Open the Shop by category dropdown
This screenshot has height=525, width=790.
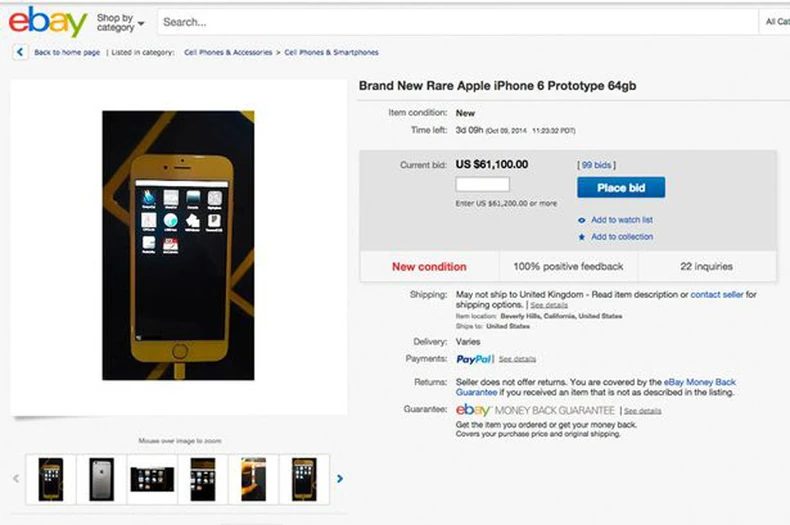click(120, 22)
